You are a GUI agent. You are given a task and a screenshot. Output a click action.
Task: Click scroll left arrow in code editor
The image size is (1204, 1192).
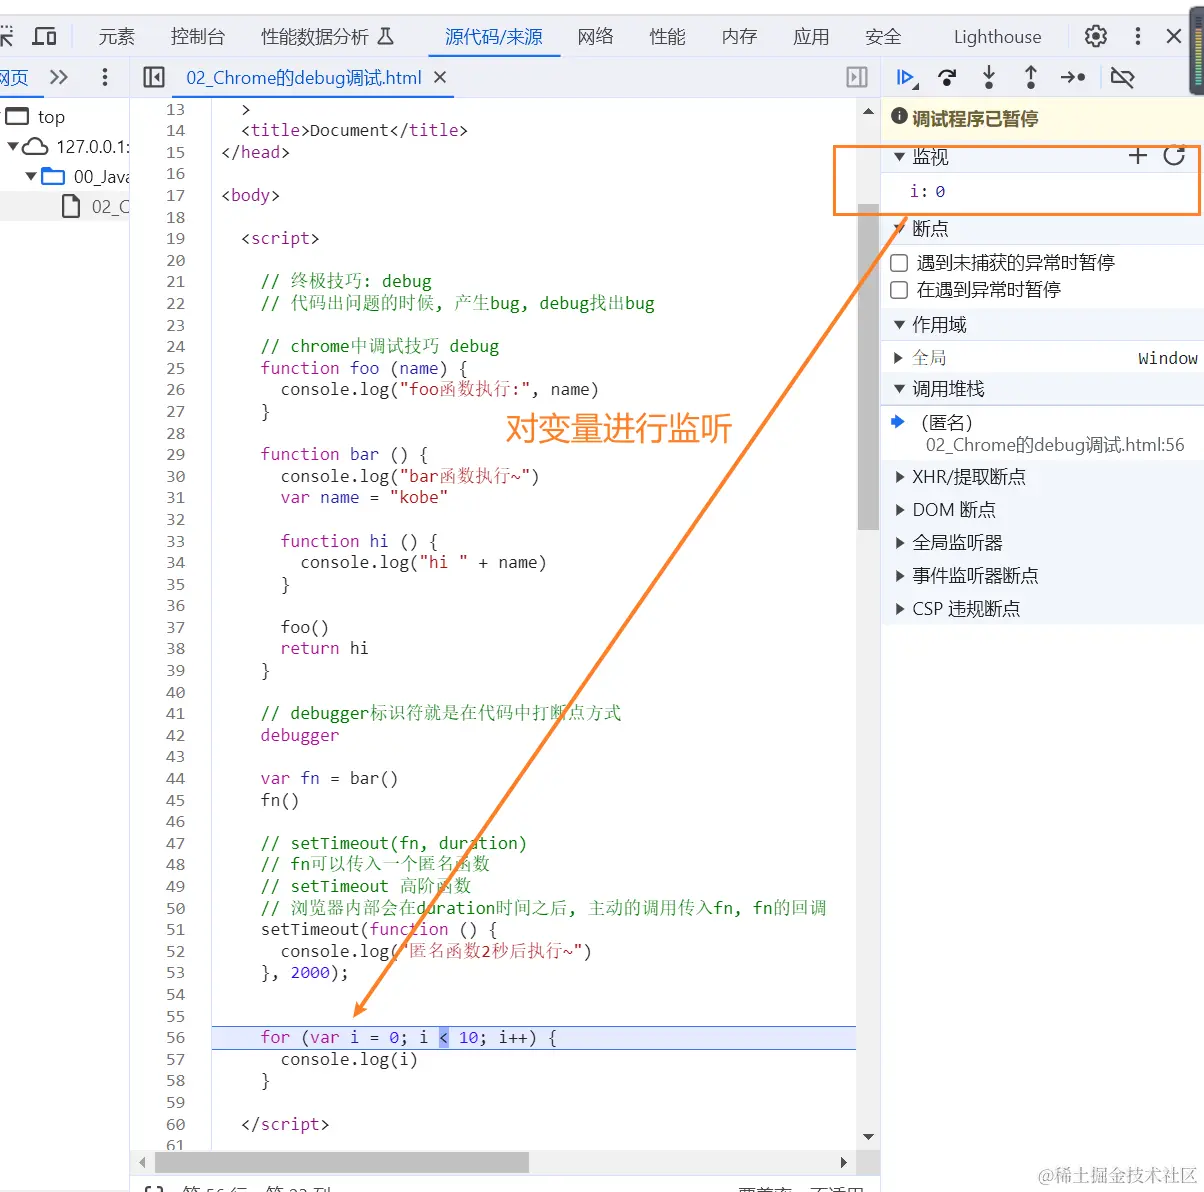click(143, 1162)
